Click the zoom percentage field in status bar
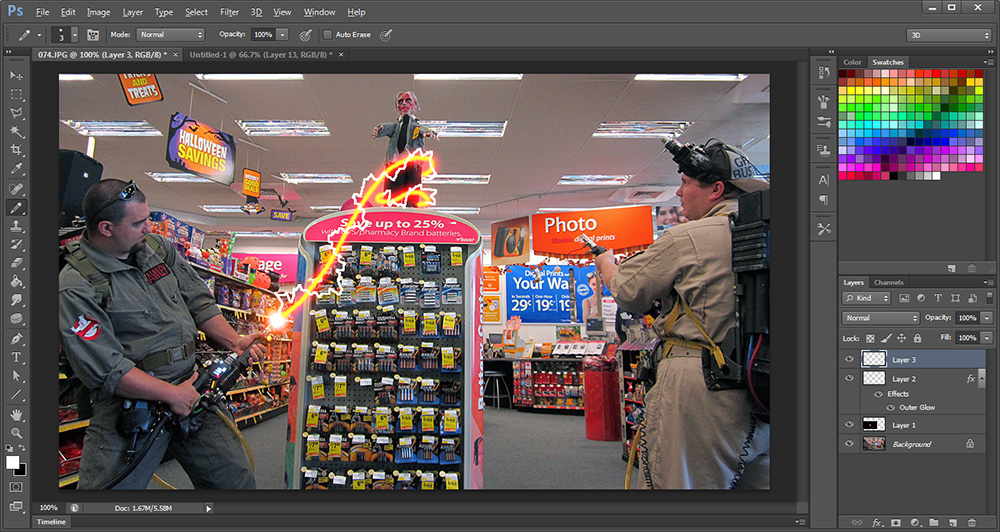 [49, 508]
